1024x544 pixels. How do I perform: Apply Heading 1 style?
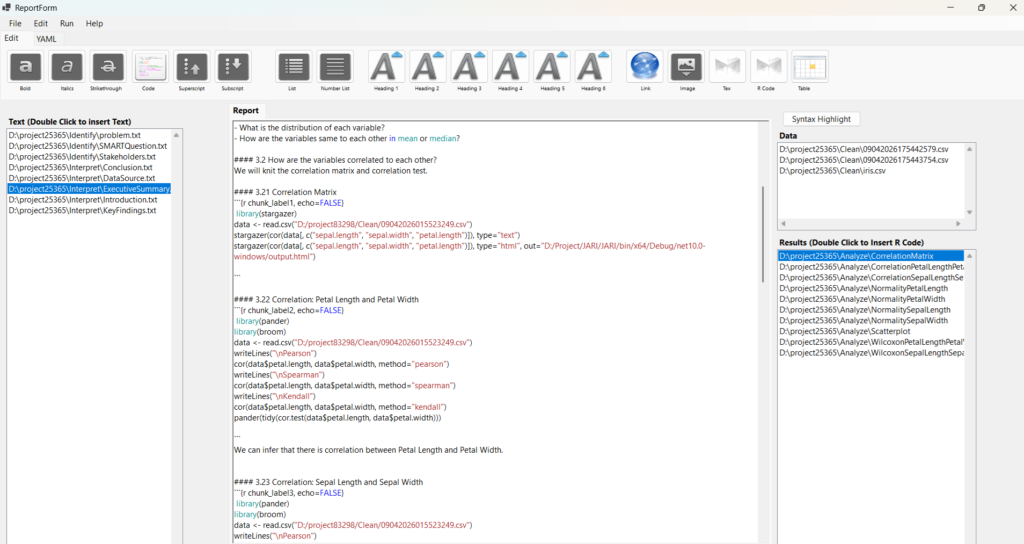tap(386, 67)
